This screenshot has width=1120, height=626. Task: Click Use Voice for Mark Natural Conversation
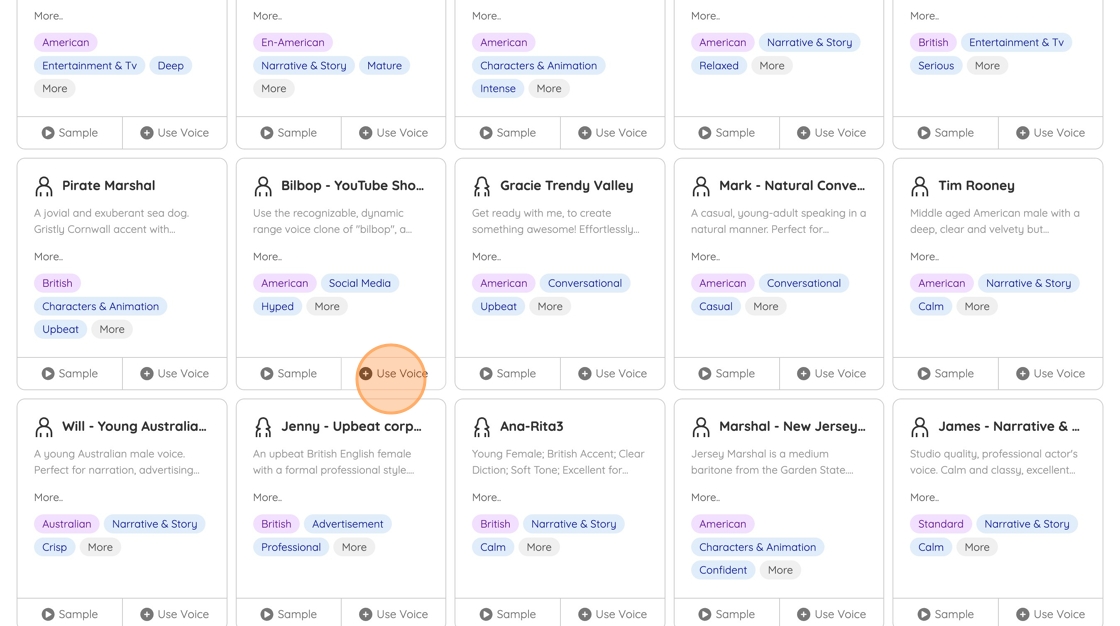click(832, 373)
